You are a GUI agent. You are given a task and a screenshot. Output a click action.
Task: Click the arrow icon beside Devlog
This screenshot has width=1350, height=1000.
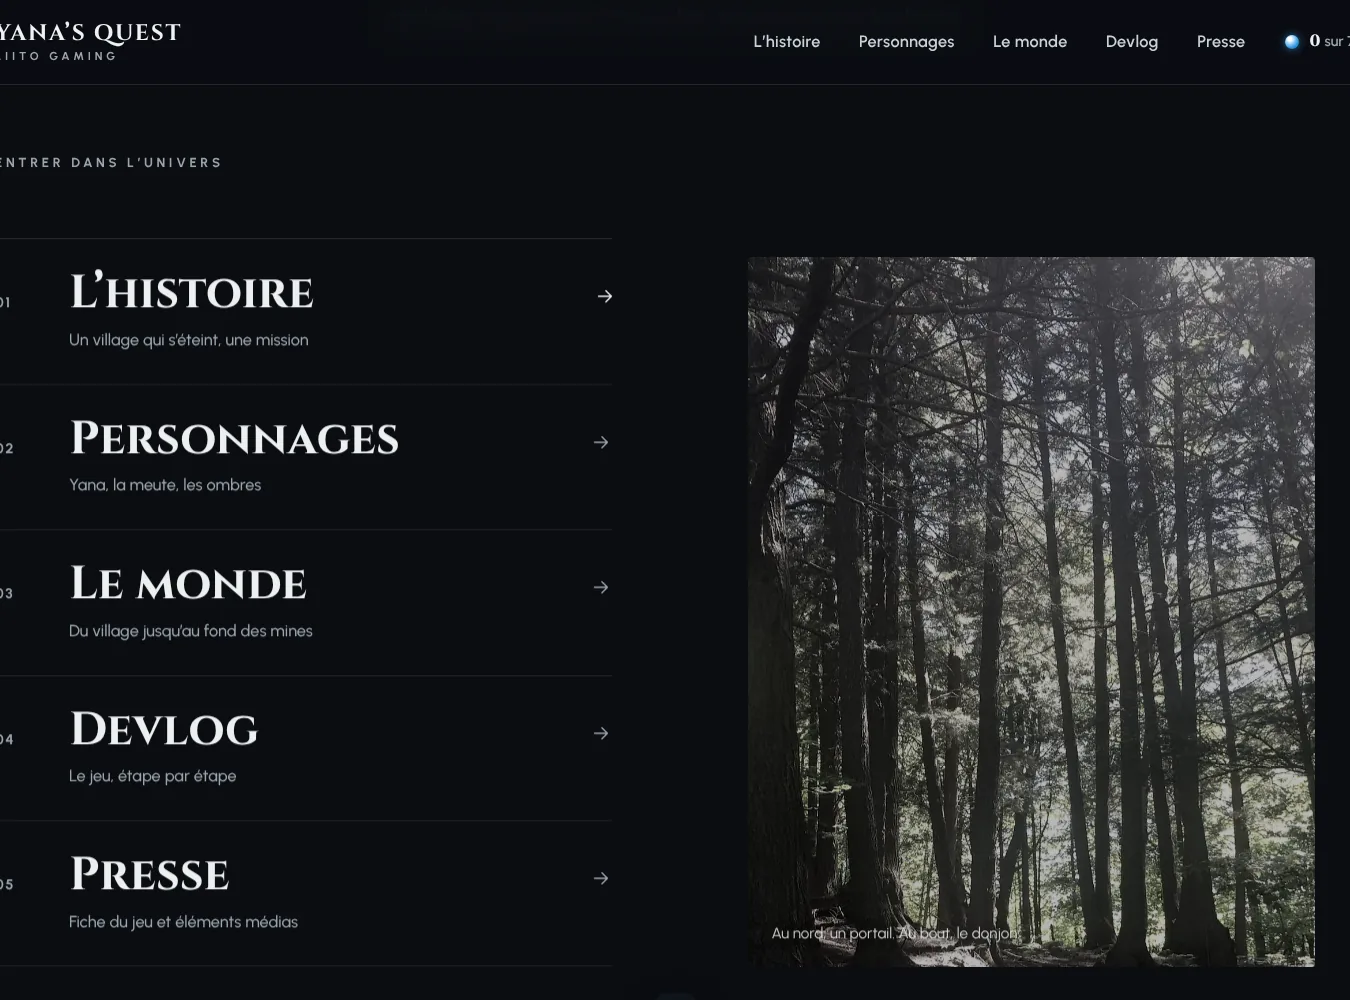click(601, 733)
